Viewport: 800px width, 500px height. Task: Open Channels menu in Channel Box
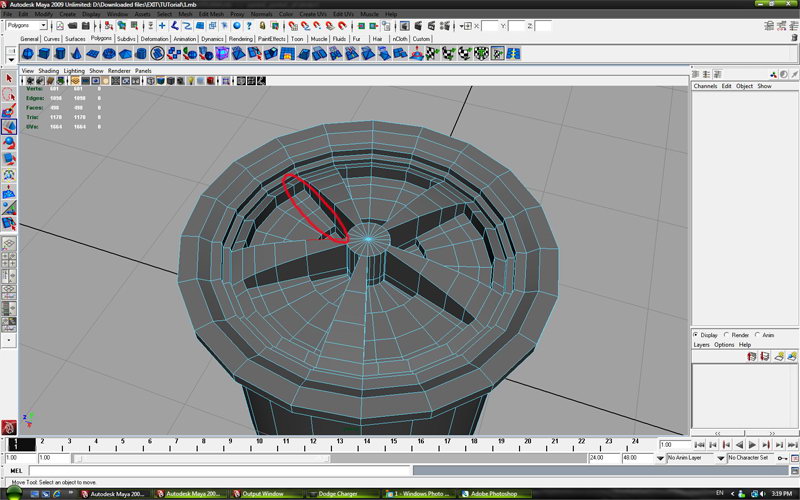tap(705, 86)
